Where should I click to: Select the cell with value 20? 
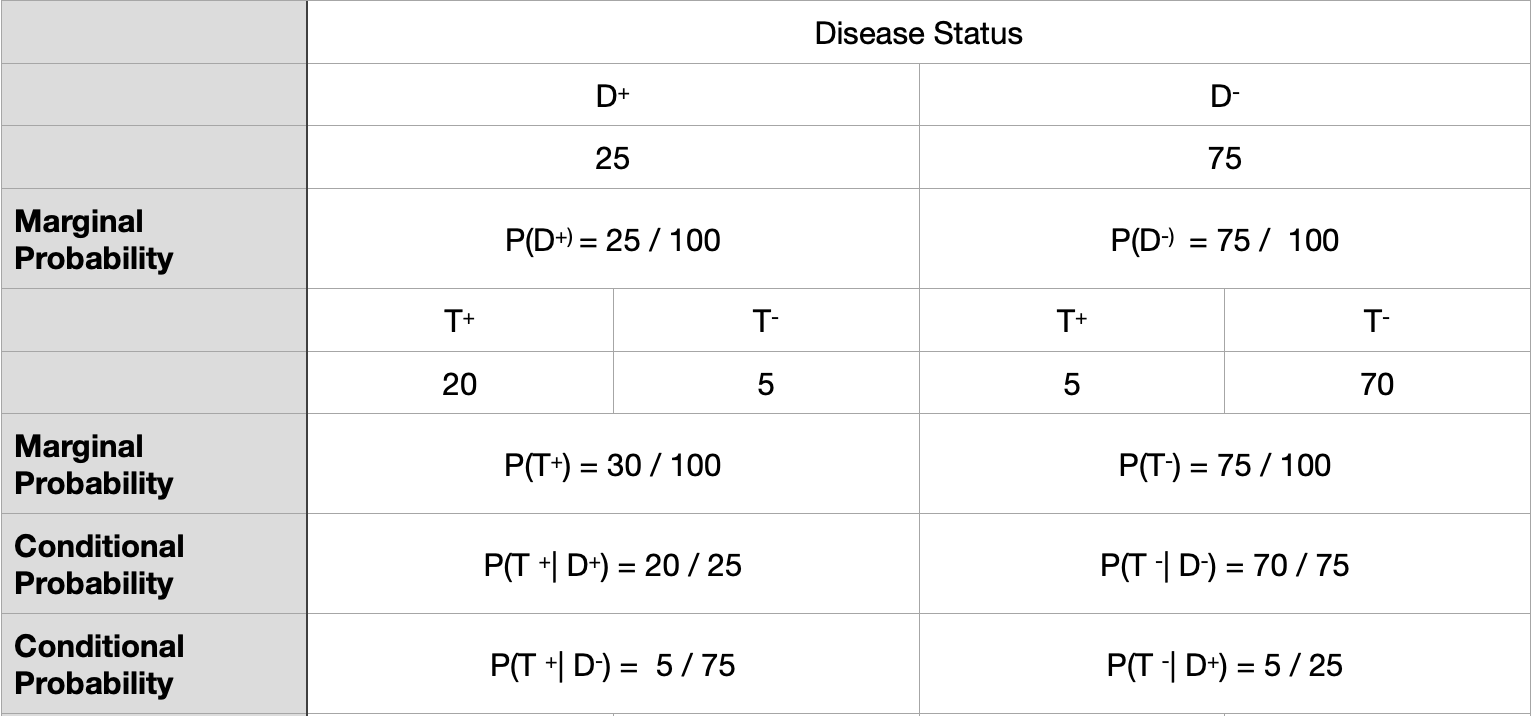coord(459,384)
